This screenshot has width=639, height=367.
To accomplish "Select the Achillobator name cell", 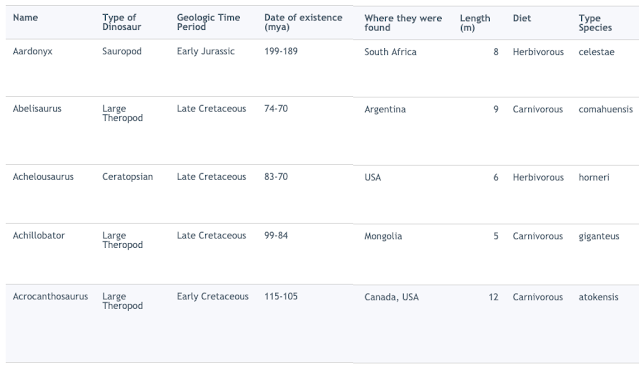I will coord(39,235).
